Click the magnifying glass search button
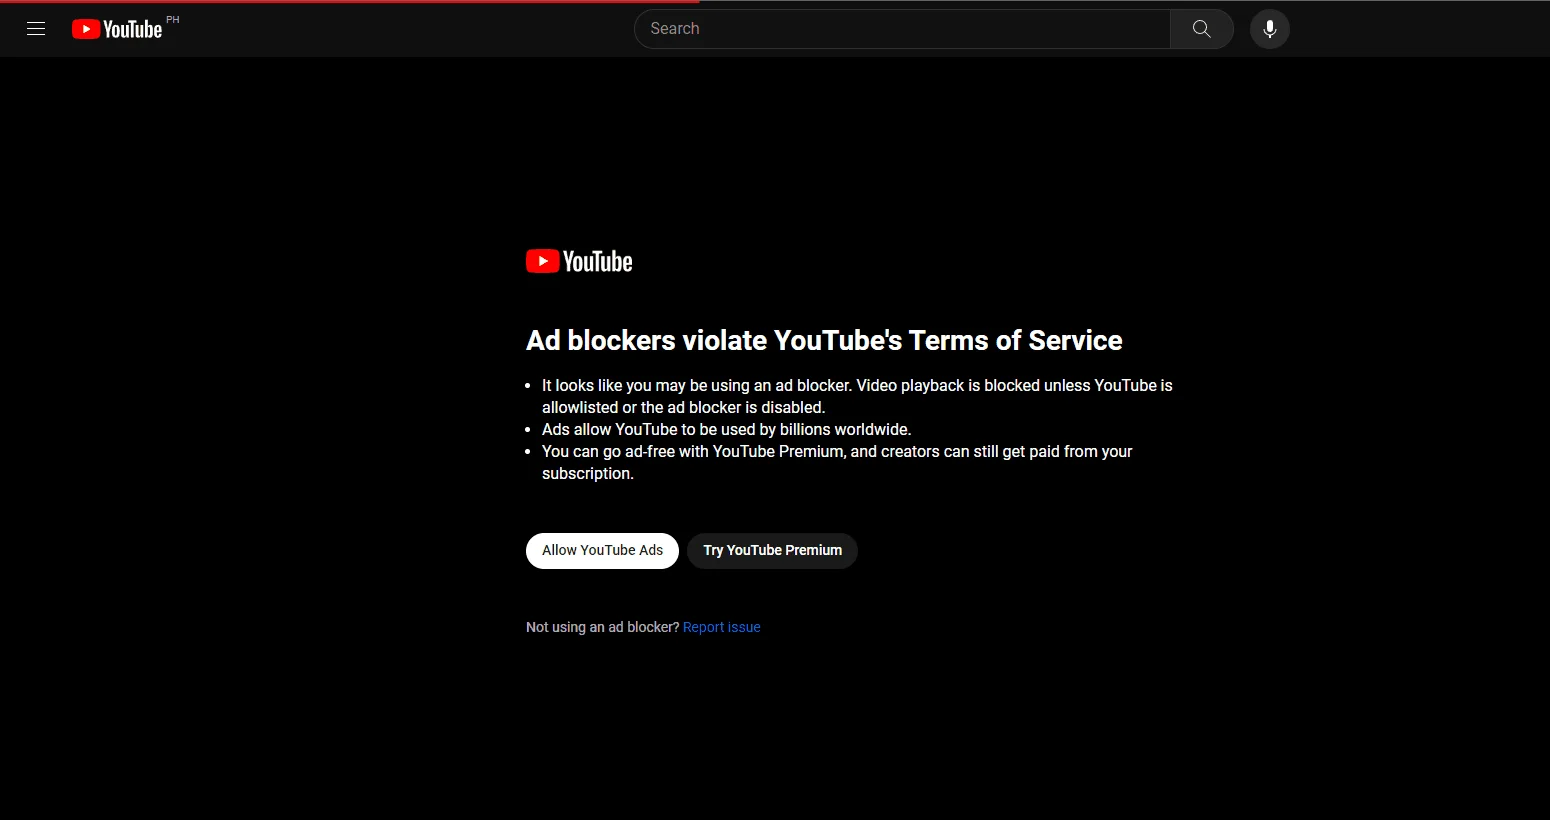Screen dimensions: 1550x820 1202,29
